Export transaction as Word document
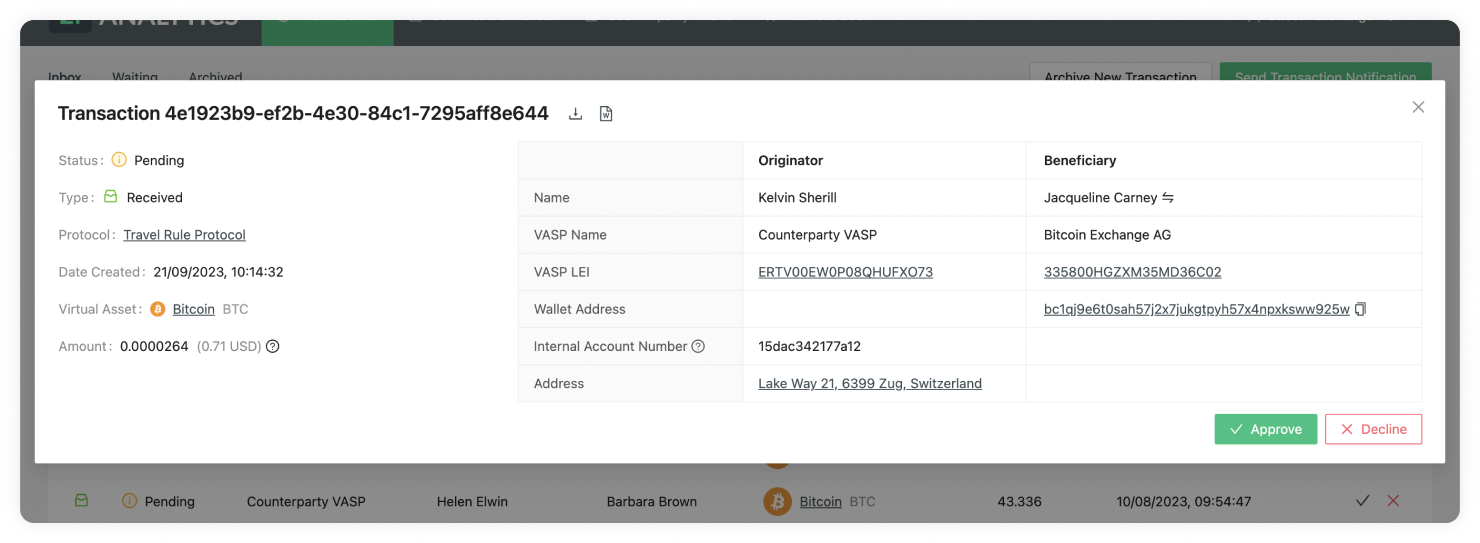The height and width of the screenshot is (543, 1480). coord(606,114)
